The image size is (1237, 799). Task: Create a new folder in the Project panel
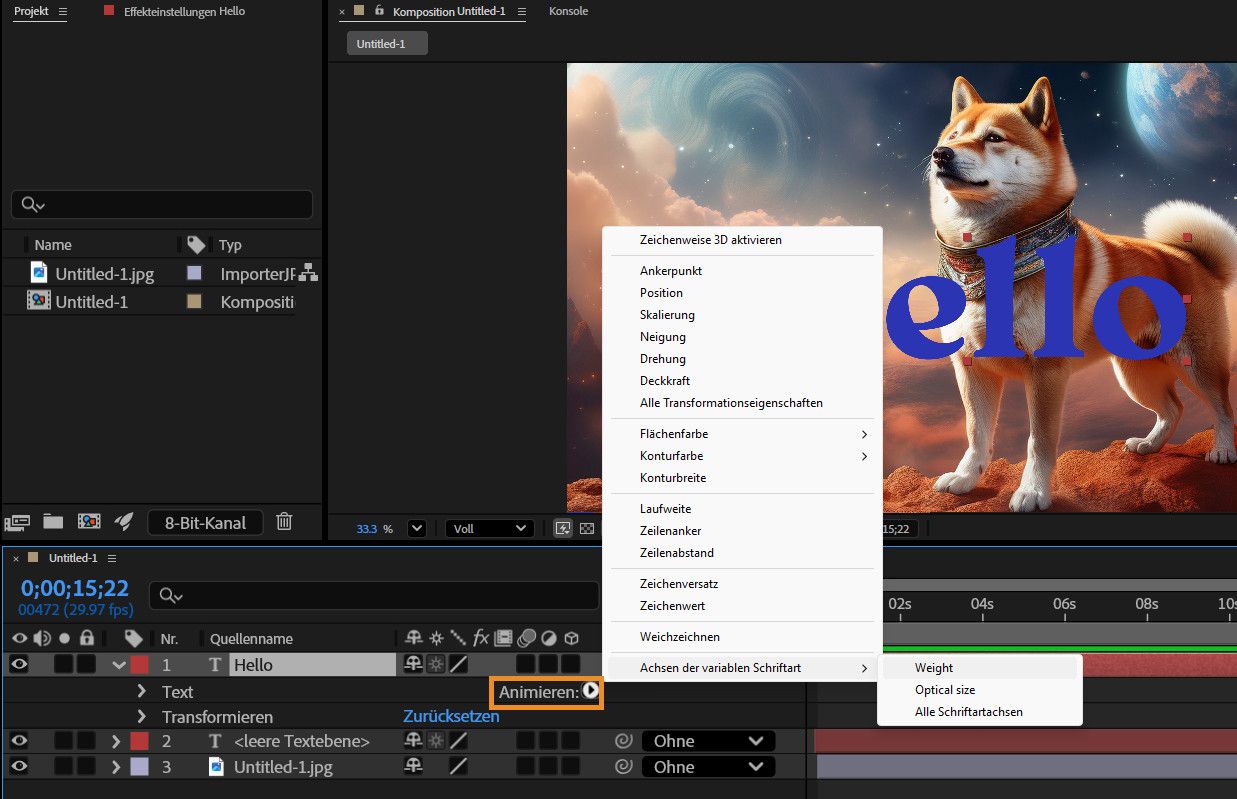tap(52, 521)
